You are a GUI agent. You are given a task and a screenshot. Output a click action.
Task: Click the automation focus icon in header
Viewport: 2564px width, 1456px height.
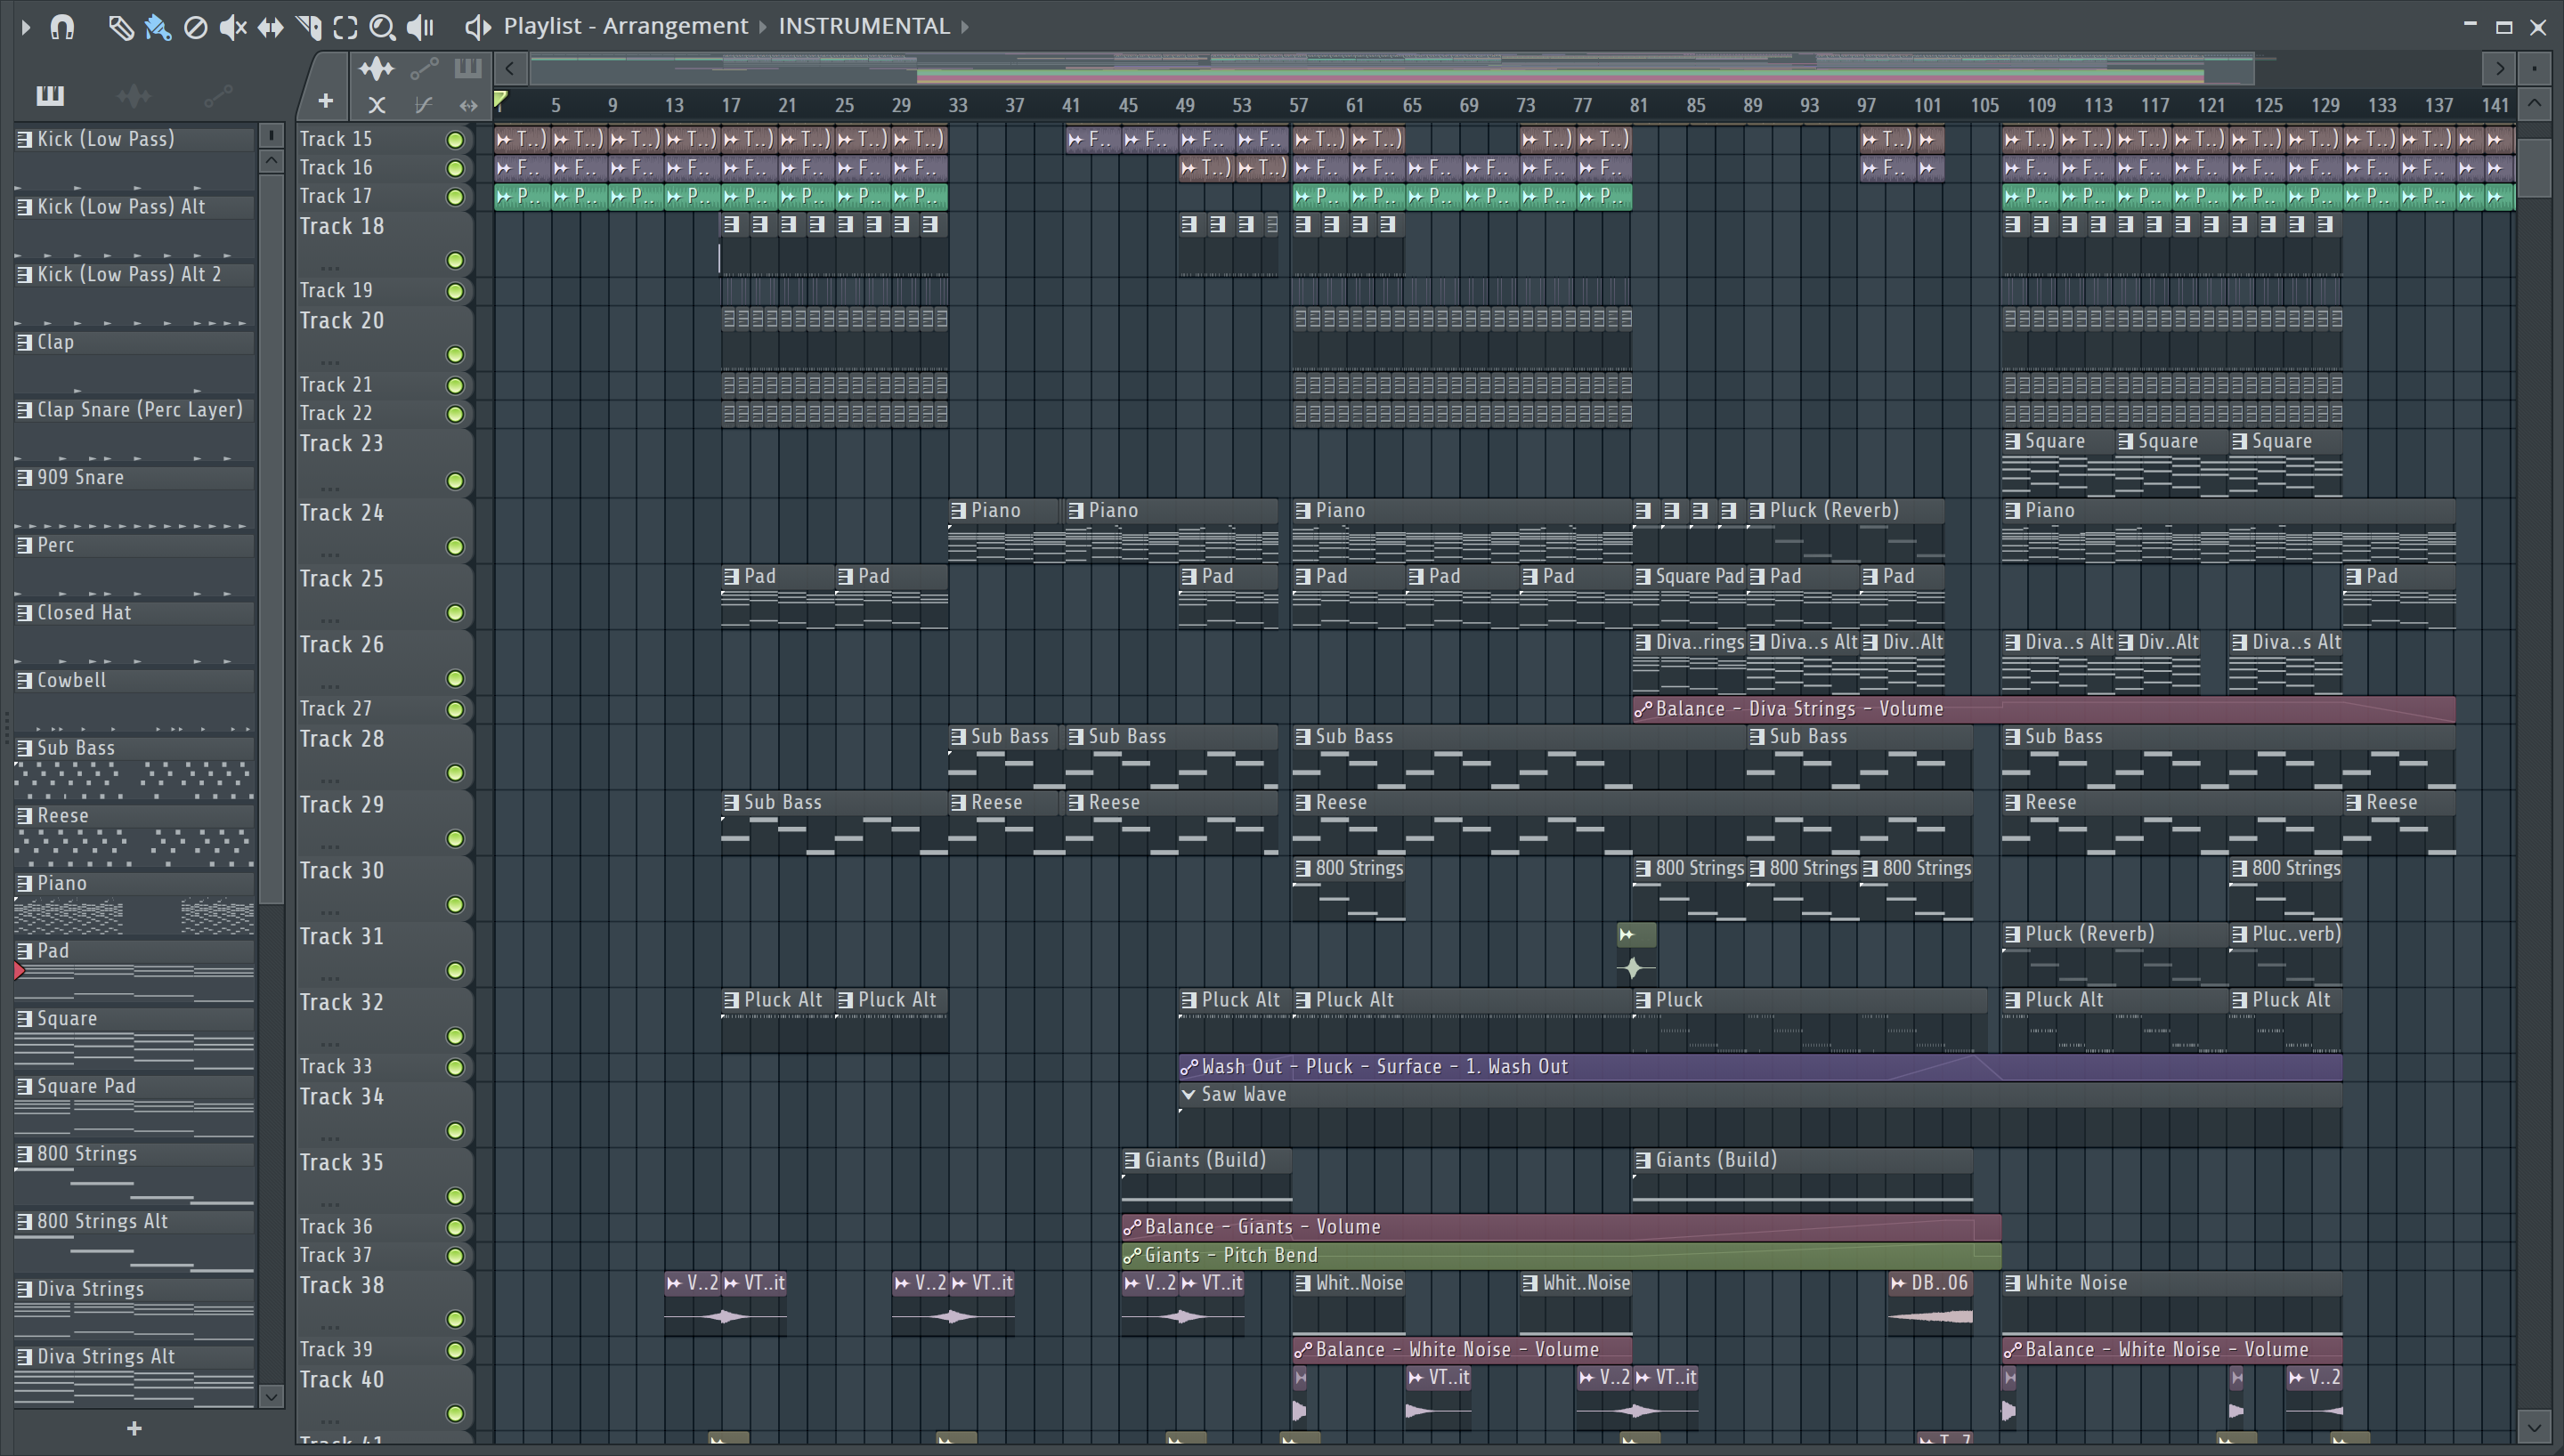424,69
